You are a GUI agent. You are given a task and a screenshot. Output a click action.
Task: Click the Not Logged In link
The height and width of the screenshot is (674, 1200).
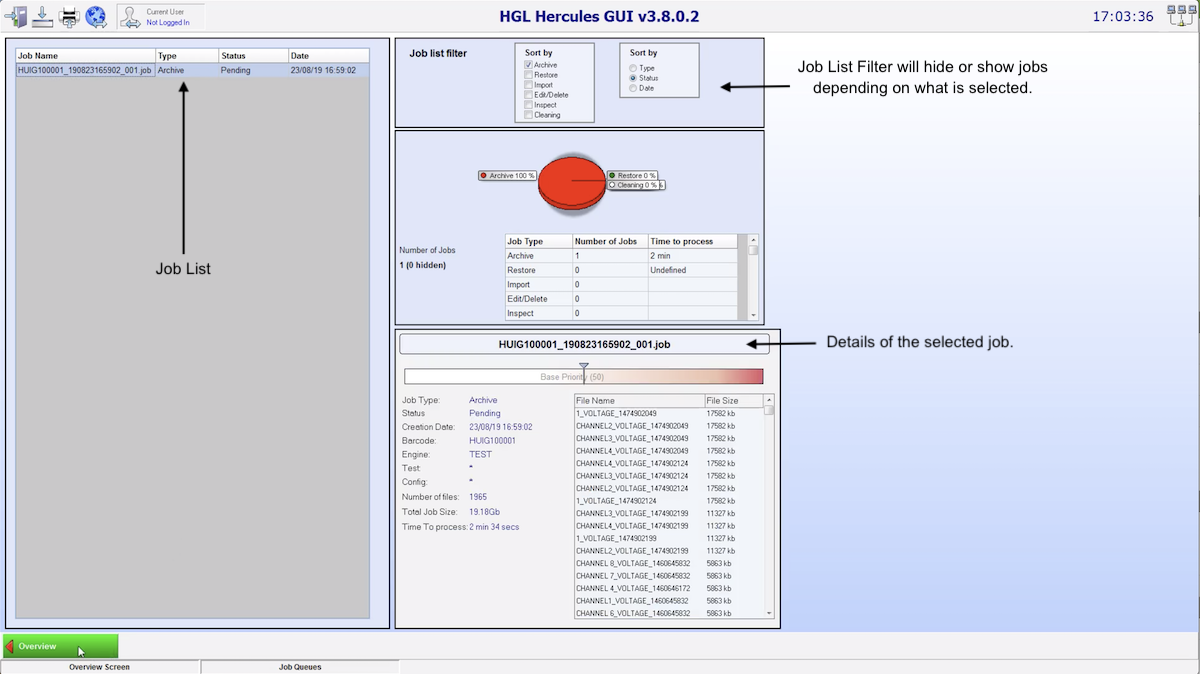[167, 22]
